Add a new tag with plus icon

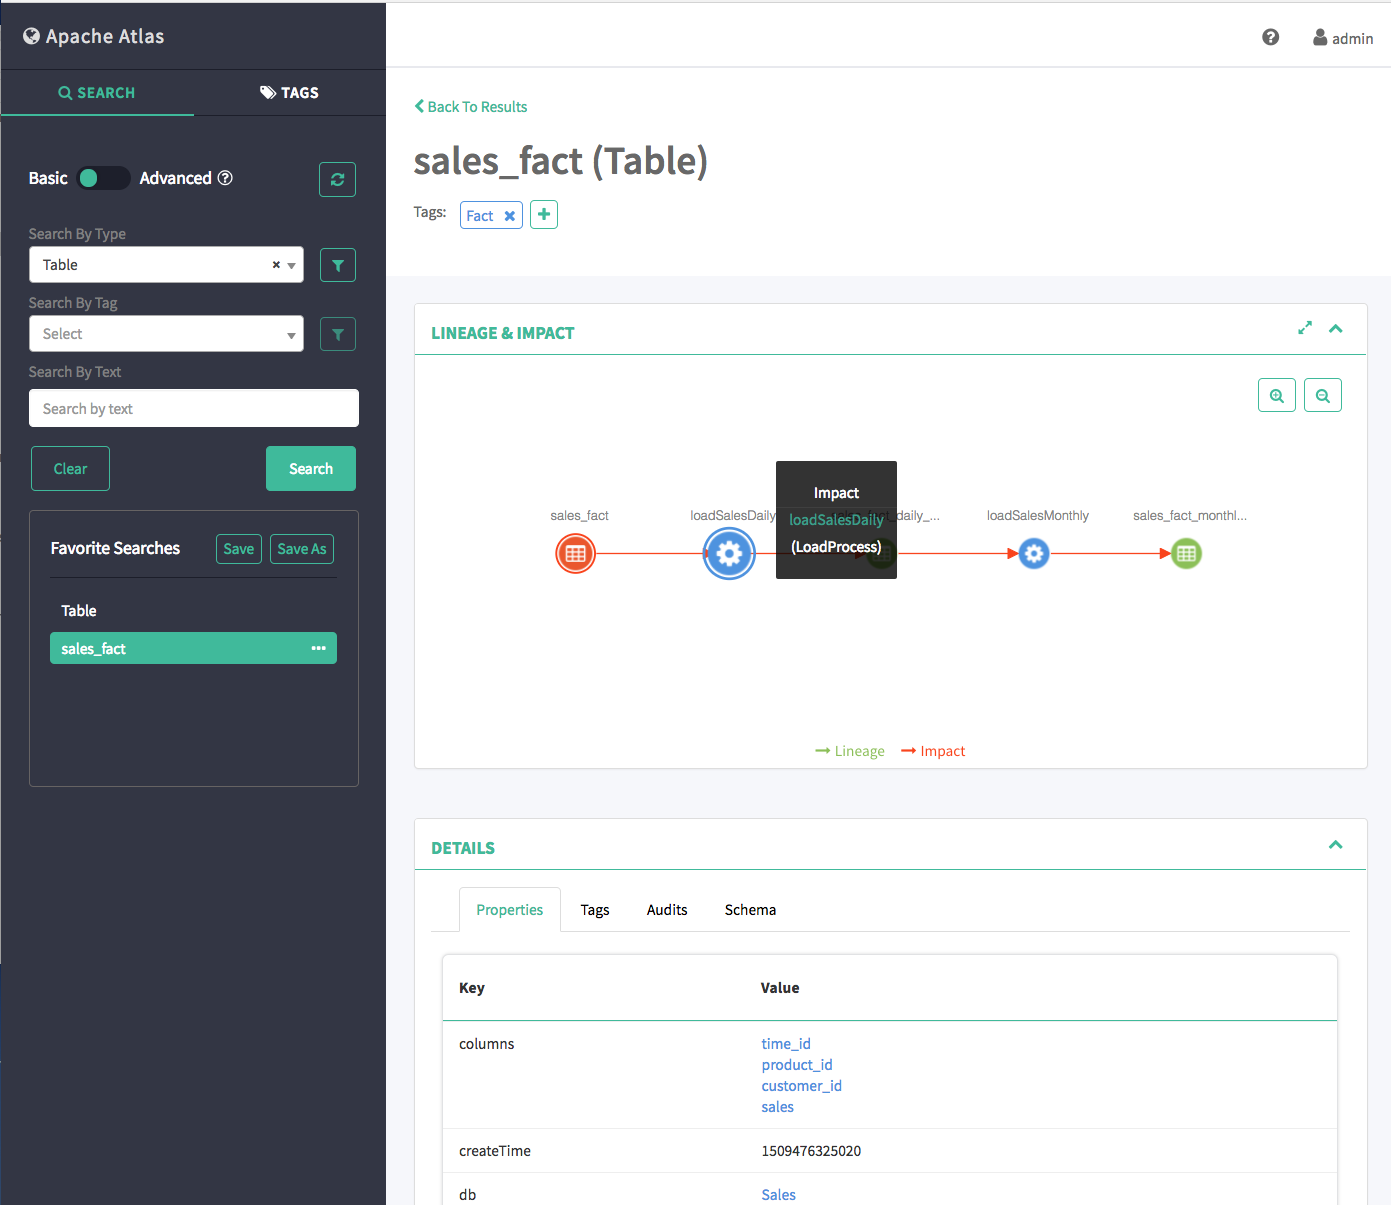pos(543,215)
